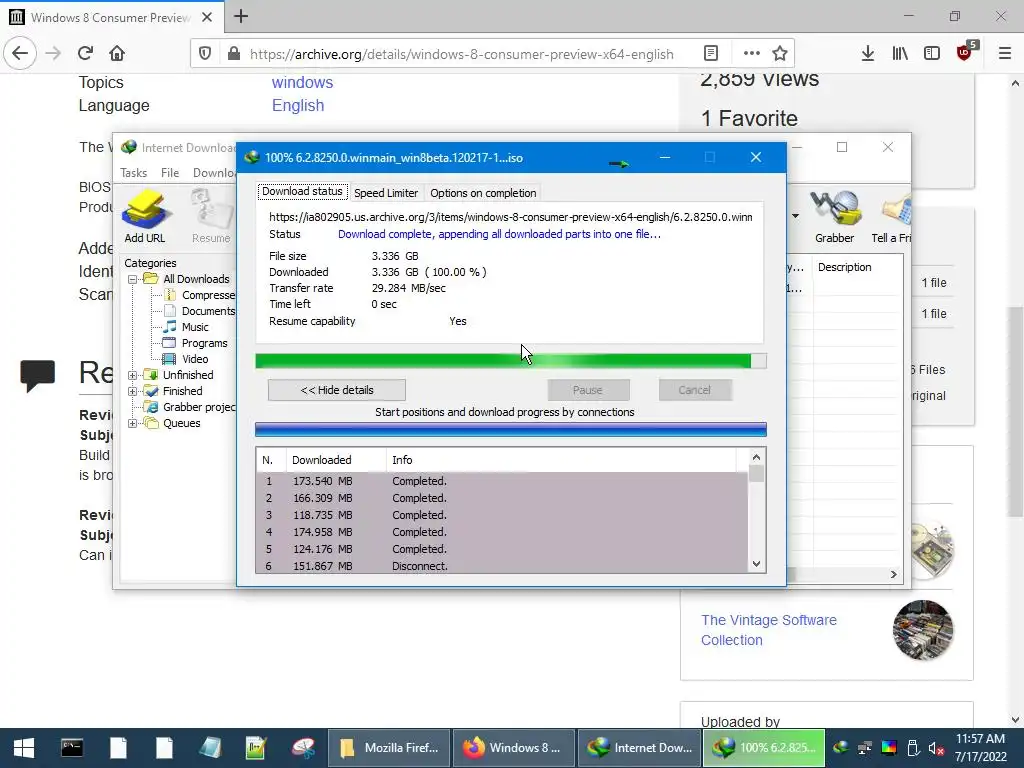1024x768 pixels.
Task: Open the Command Prompt taskbar icon
Action: [72, 747]
